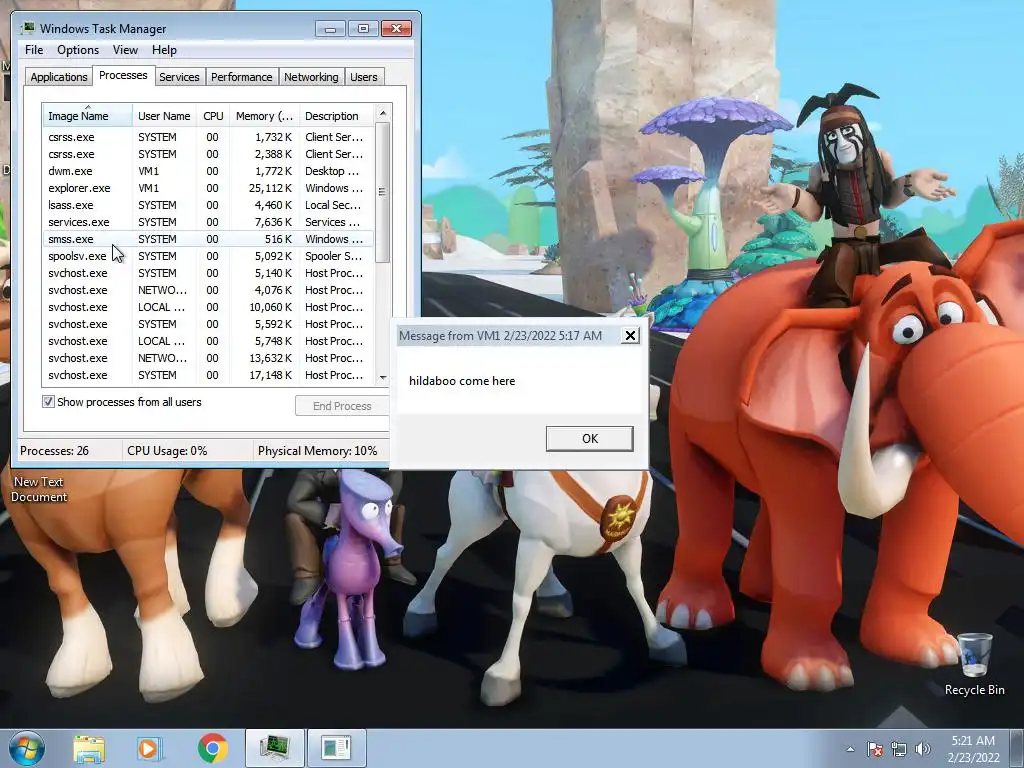Select csrss.exe using 2,388 K memory
1024x768 pixels.
click(x=208, y=154)
